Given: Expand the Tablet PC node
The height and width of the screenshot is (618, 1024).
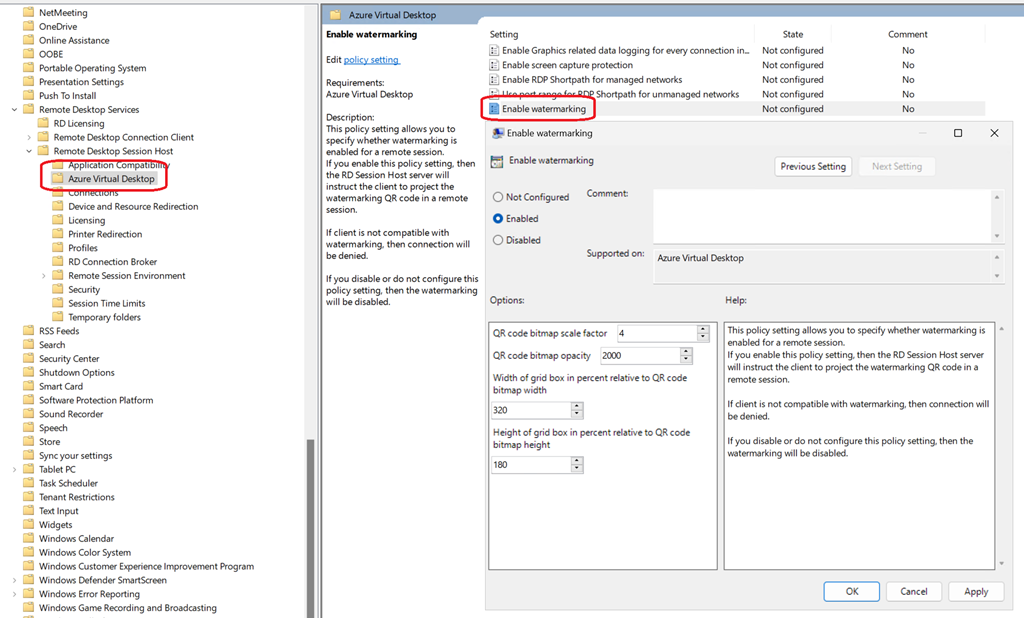Looking at the screenshot, I should (x=14, y=469).
